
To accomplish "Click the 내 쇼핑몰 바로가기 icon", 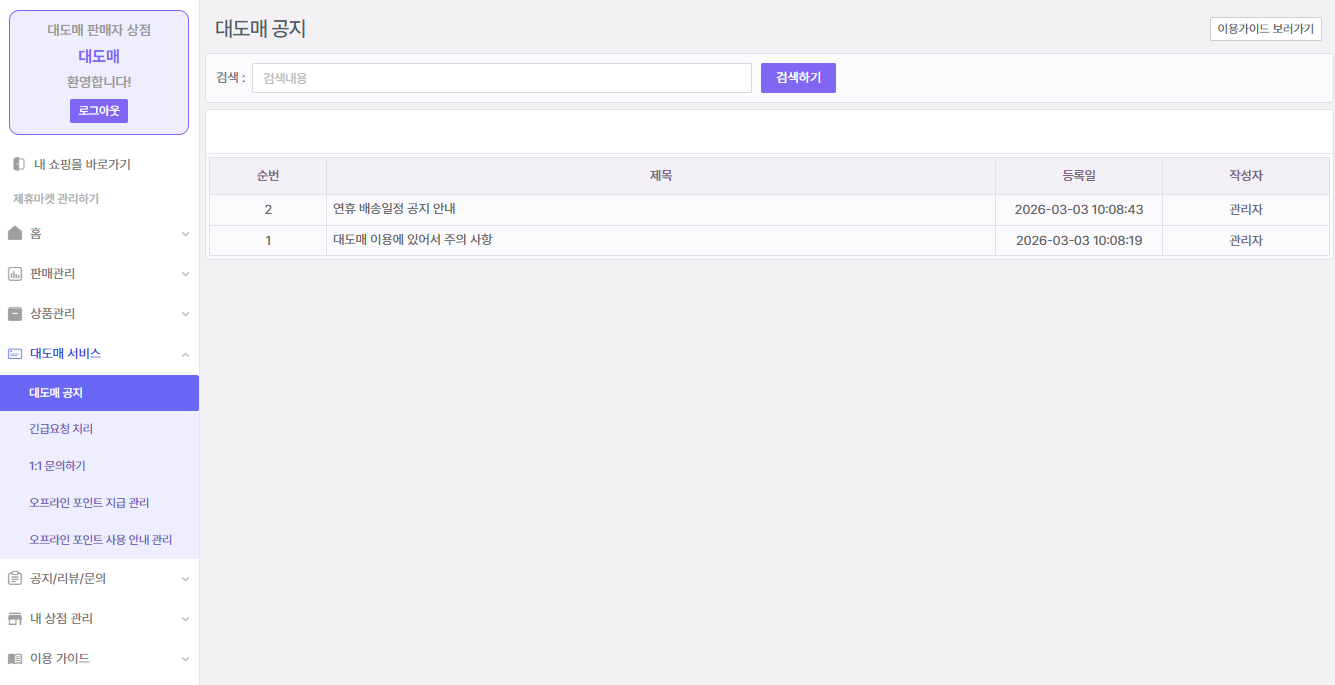I will (19, 164).
